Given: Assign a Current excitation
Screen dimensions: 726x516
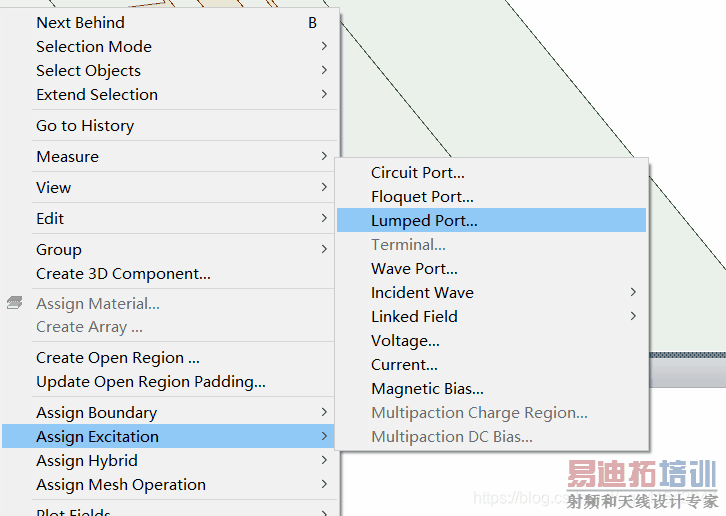Looking at the screenshot, I should [x=404, y=365].
